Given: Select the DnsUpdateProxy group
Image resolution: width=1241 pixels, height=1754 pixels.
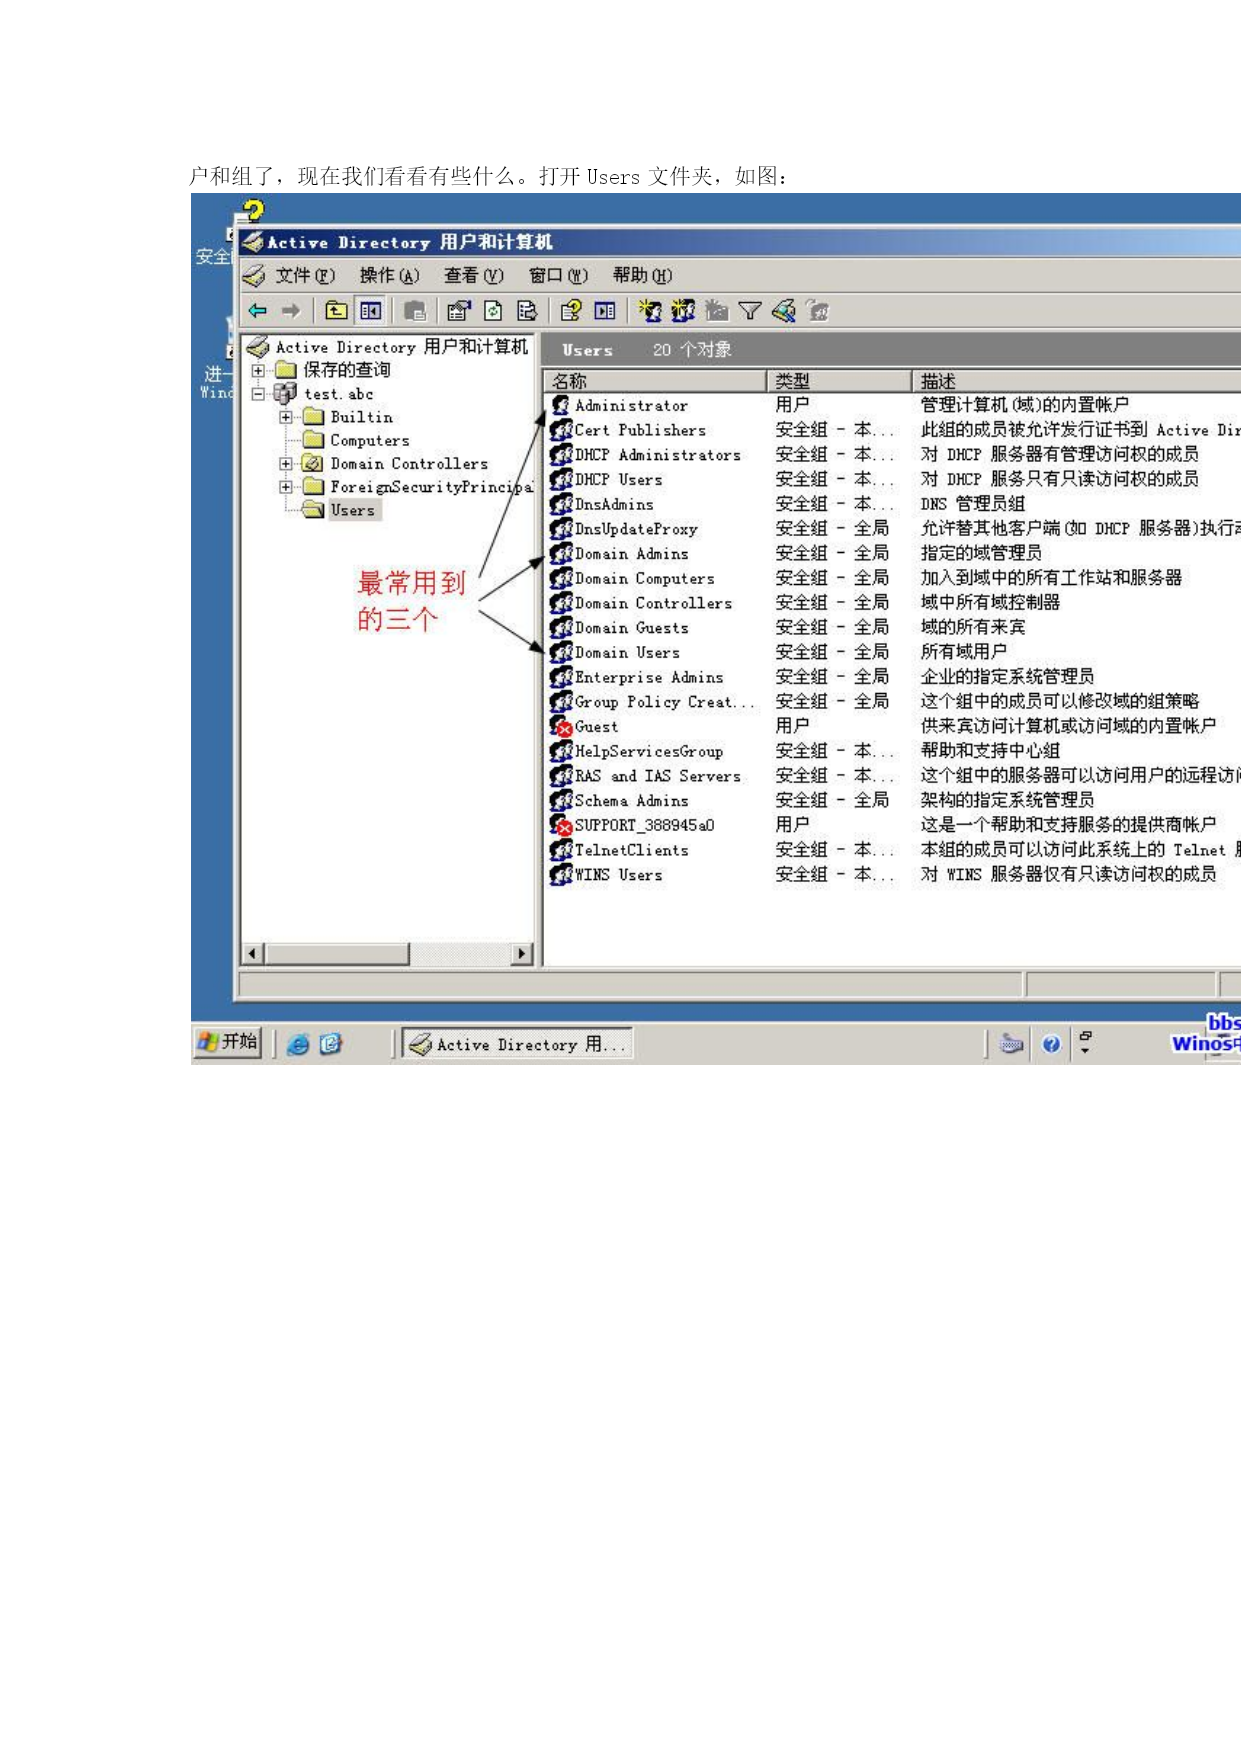Looking at the screenshot, I should [x=625, y=529].
